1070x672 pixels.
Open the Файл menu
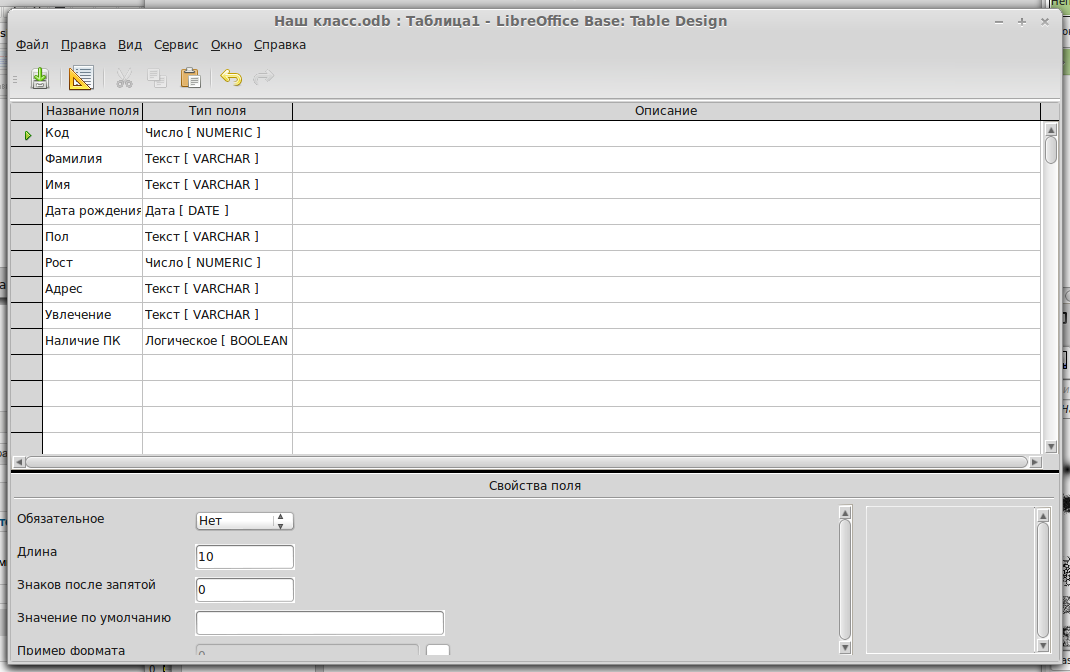32,45
